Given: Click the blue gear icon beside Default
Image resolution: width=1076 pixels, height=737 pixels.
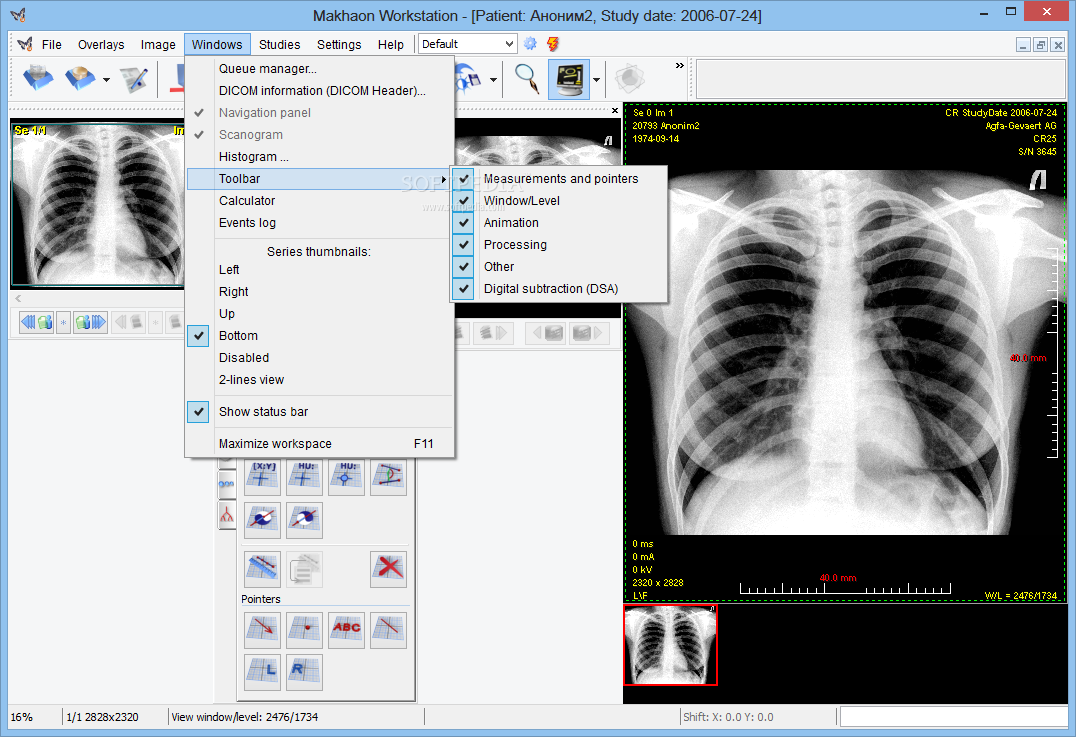Looking at the screenshot, I should click(530, 44).
